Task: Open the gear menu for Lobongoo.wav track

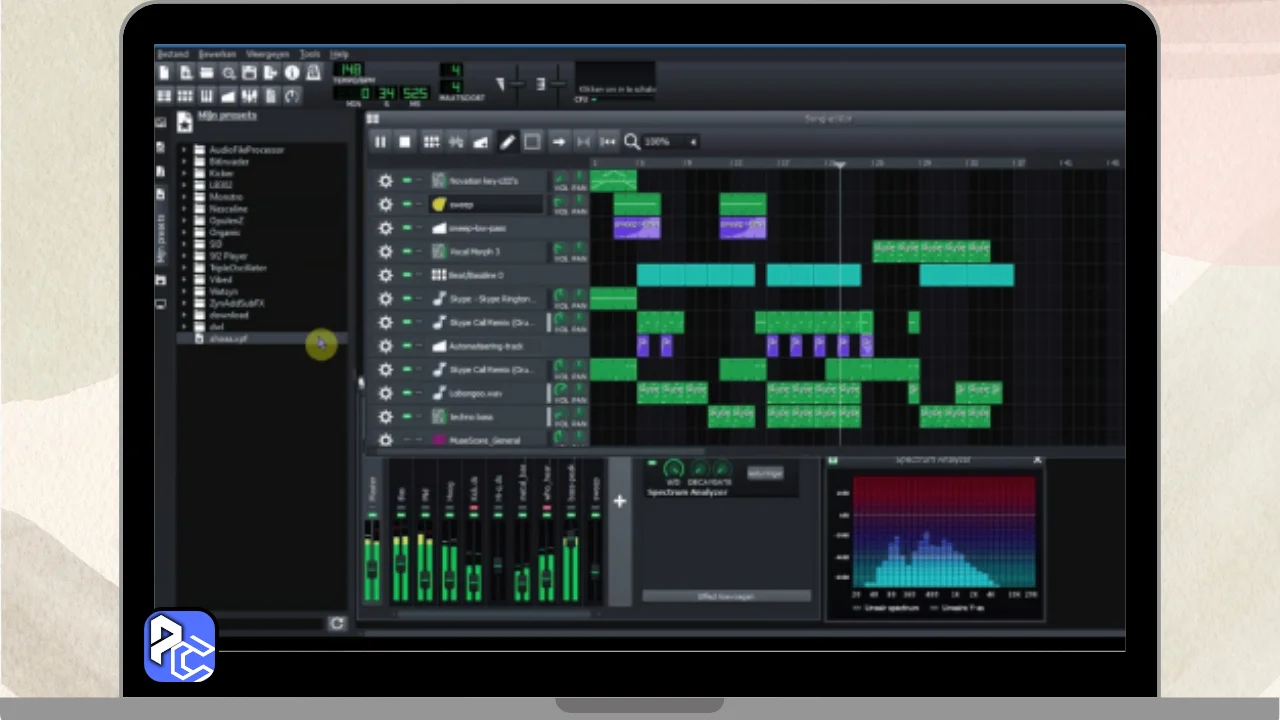Action: (385, 394)
